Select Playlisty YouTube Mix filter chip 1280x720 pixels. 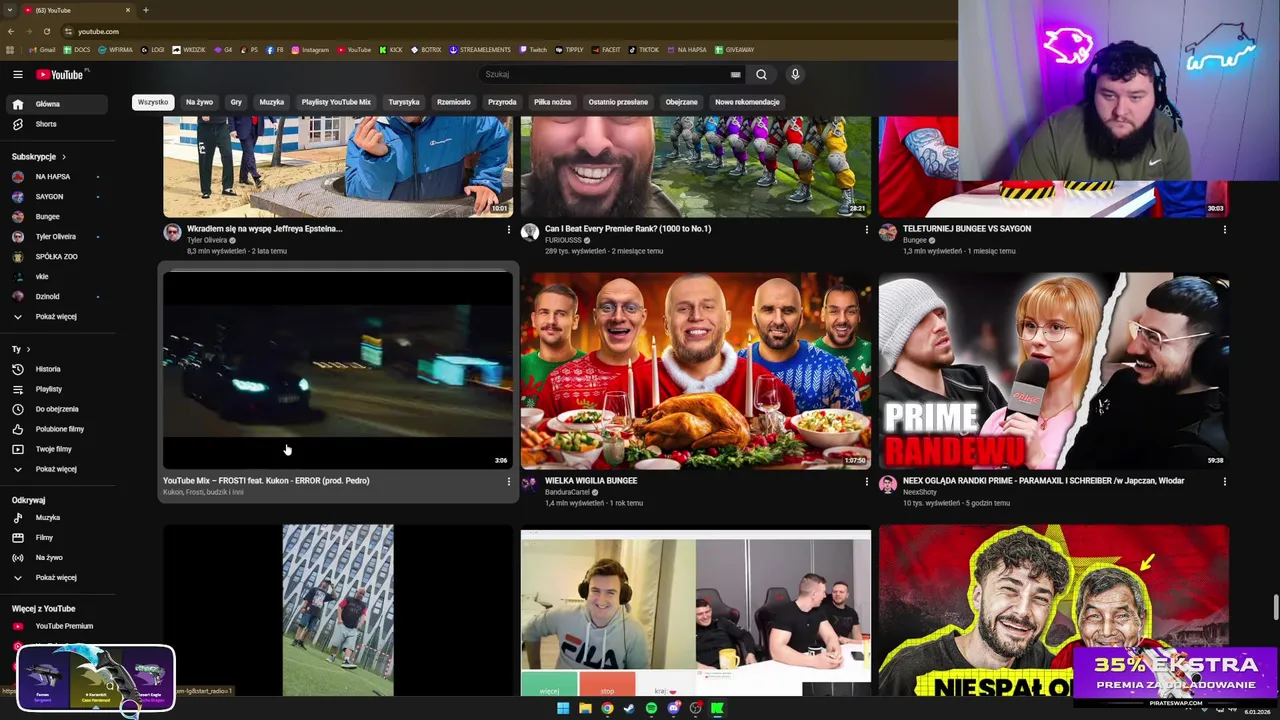(x=336, y=102)
